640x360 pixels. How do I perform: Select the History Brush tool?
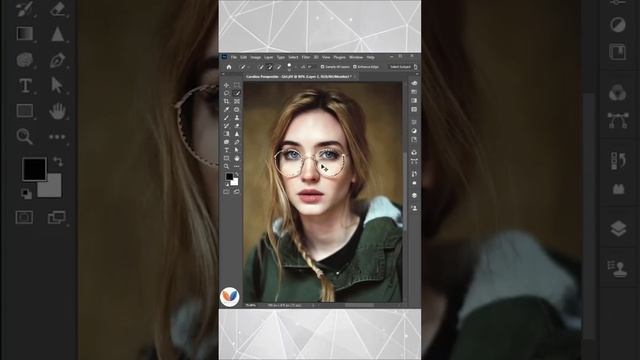(x=227, y=126)
